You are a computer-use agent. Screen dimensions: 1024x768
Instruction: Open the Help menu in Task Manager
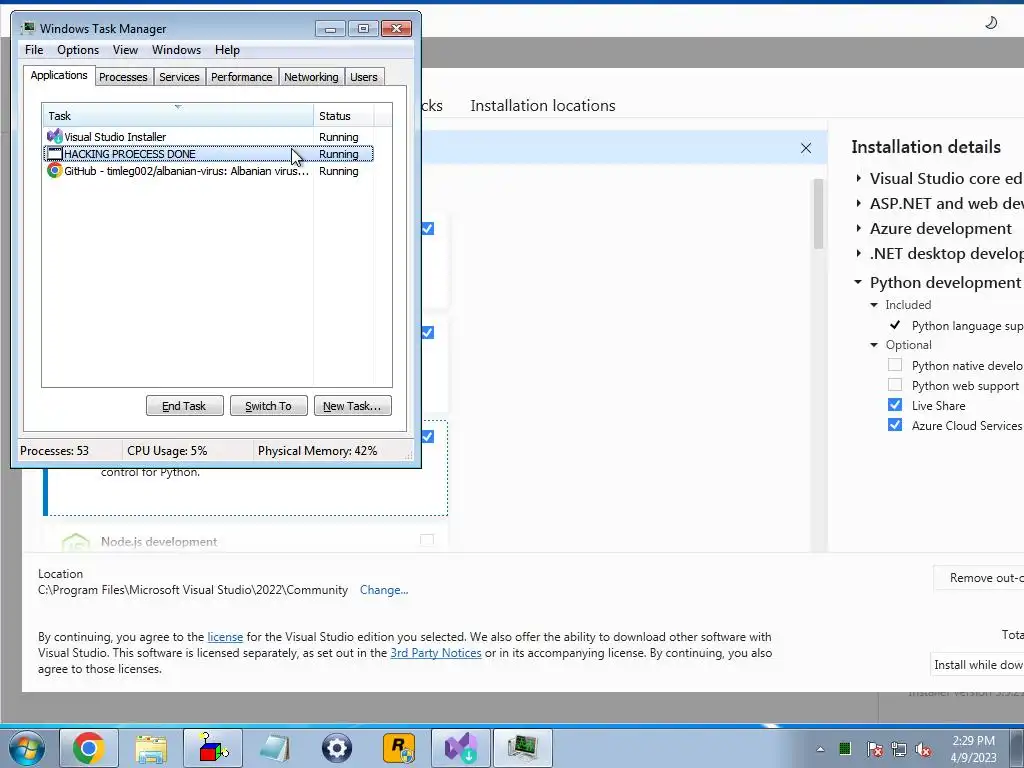click(x=227, y=50)
